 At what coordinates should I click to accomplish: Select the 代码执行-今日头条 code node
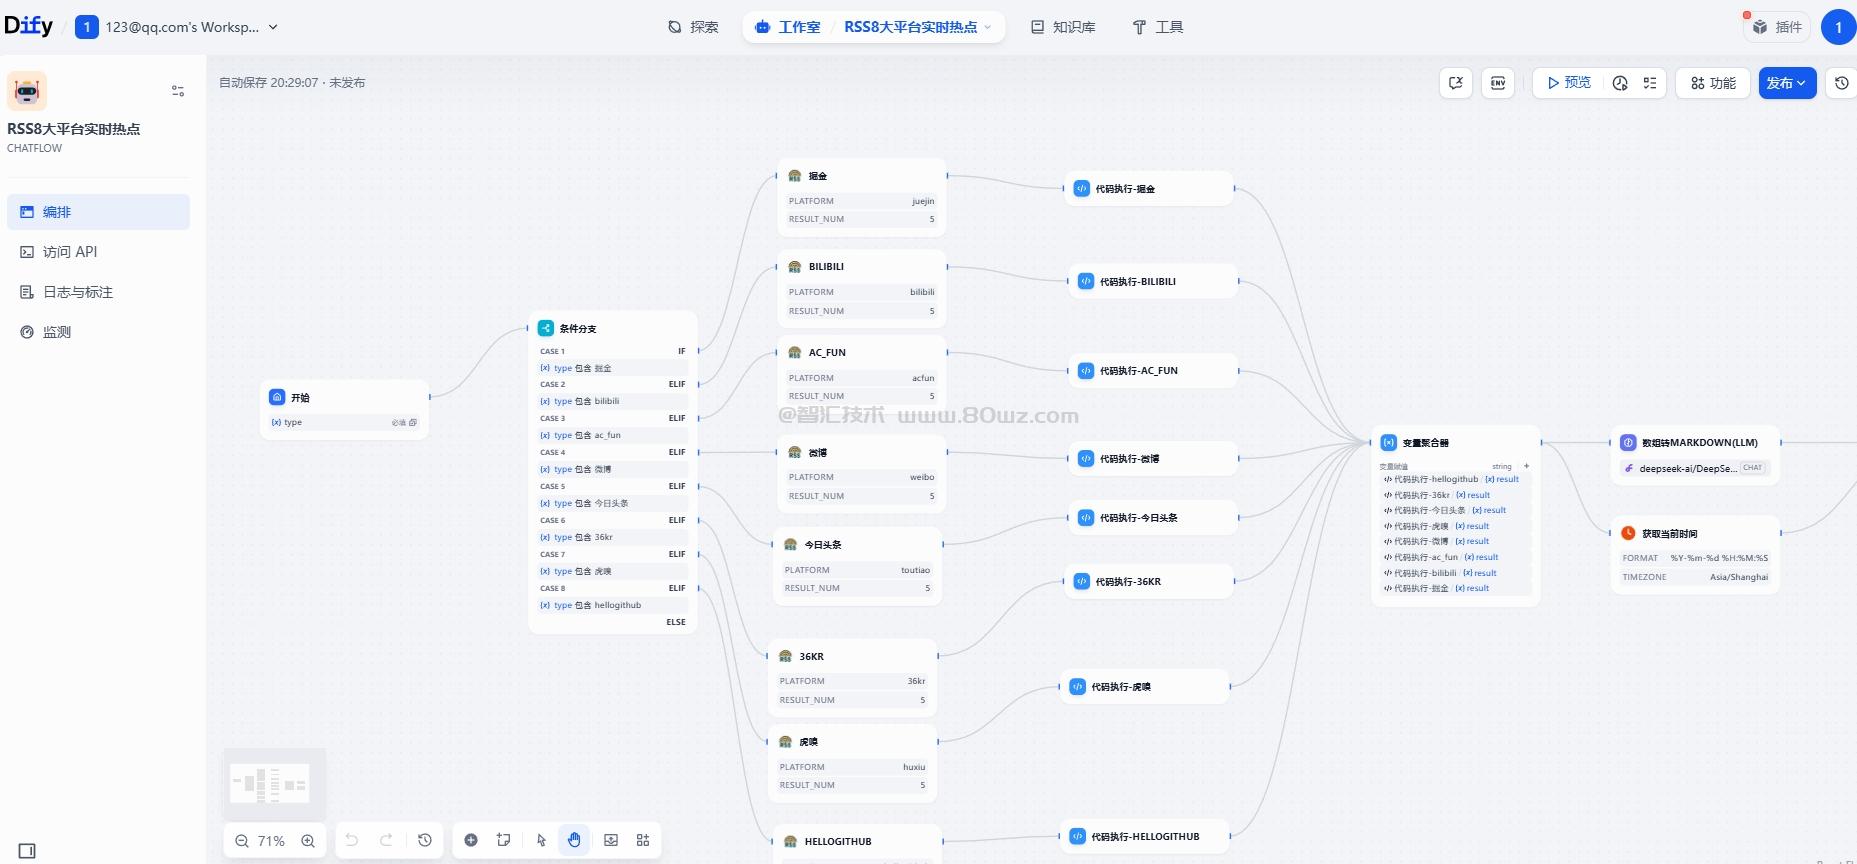pyautogui.click(x=1154, y=518)
